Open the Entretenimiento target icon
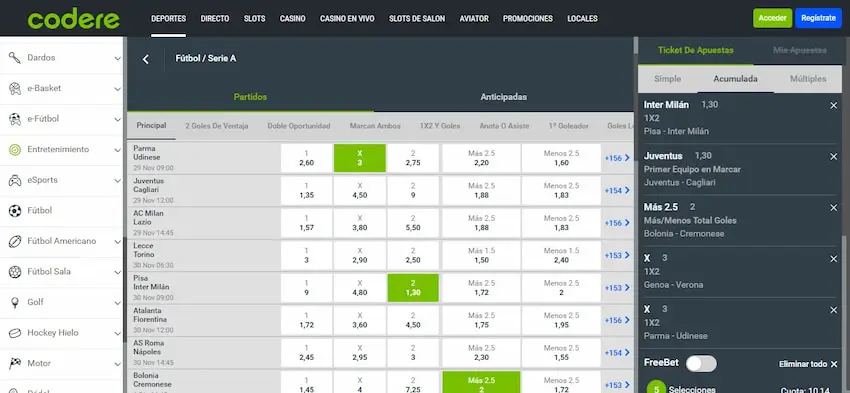This screenshot has width=850, height=393. (x=15, y=150)
